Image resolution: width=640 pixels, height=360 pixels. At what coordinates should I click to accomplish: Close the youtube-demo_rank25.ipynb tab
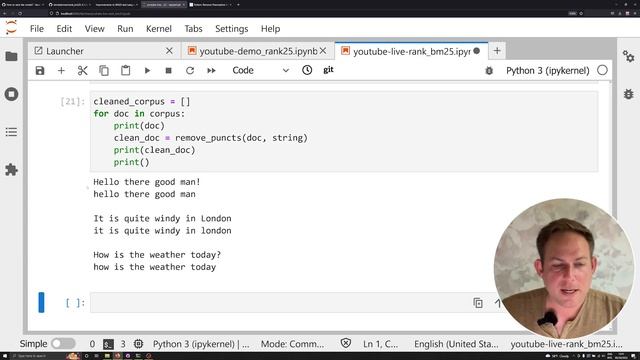click(x=323, y=51)
